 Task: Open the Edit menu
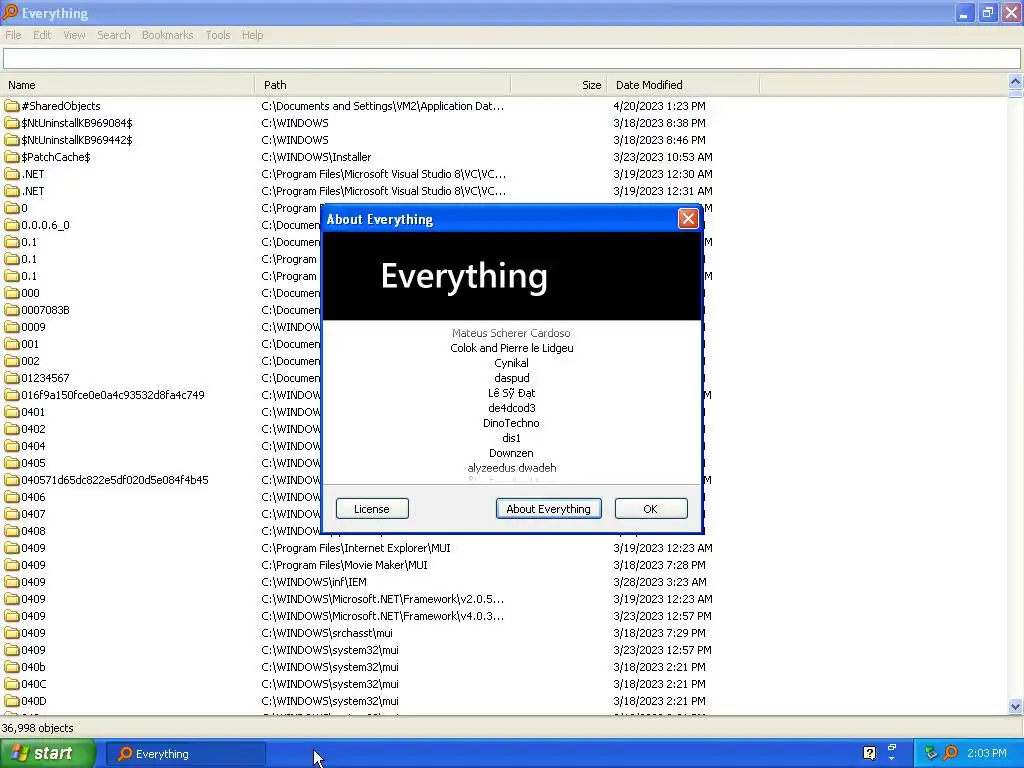click(x=42, y=35)
